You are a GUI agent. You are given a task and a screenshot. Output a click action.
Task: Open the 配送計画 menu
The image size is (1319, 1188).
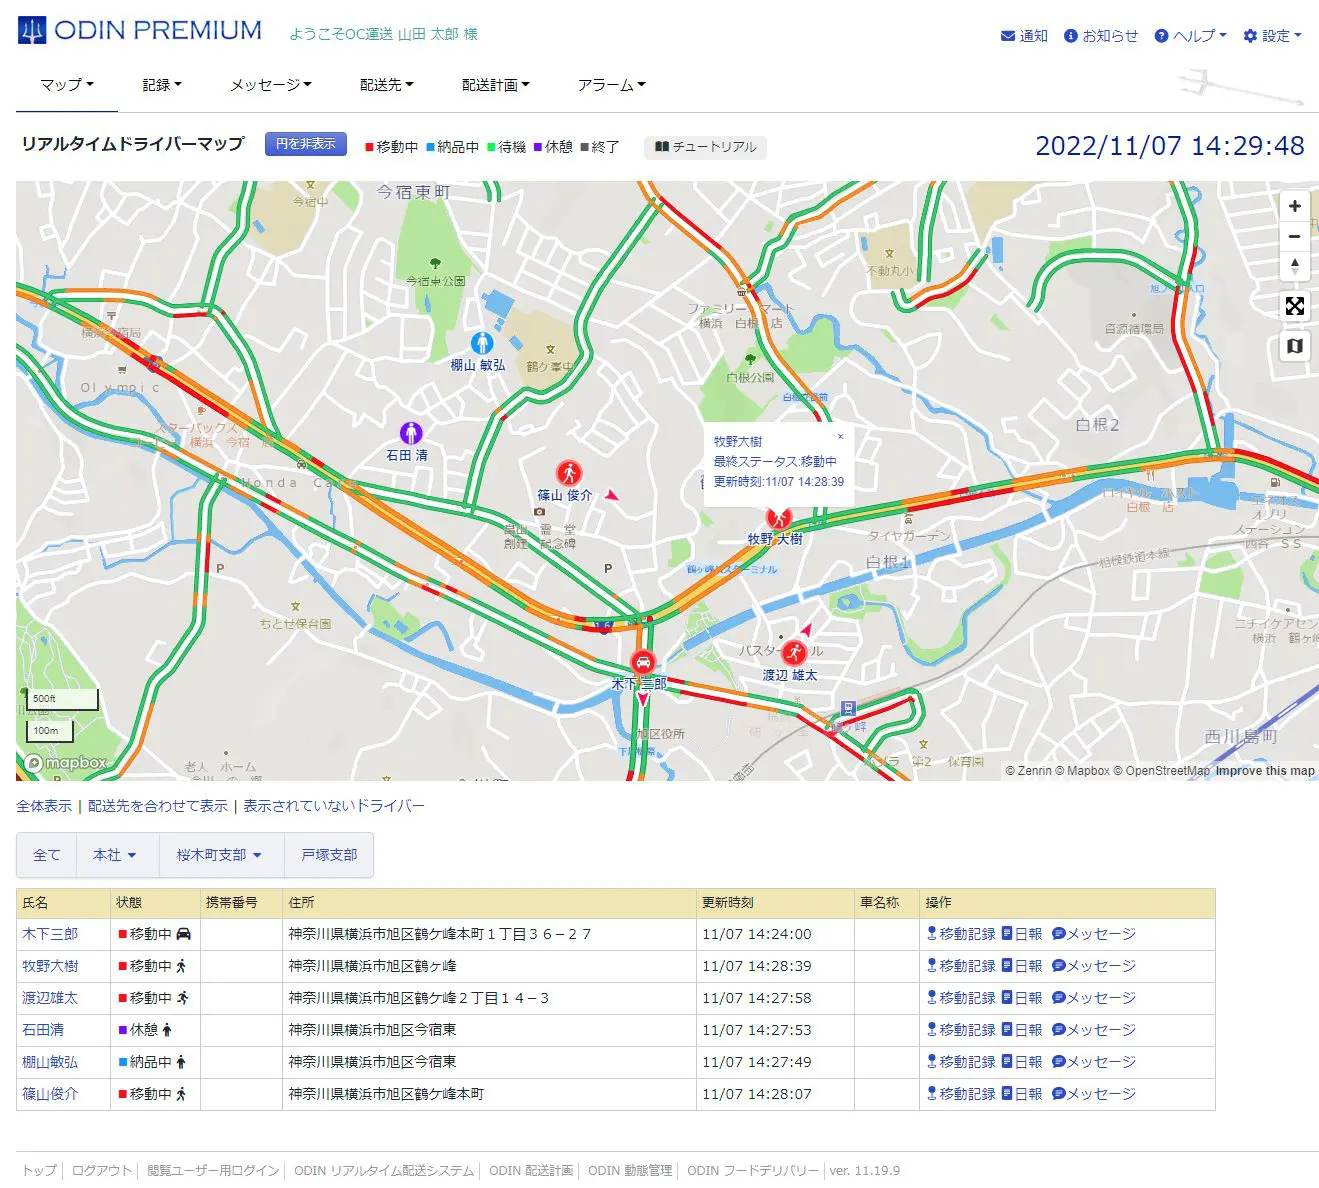click(495, 85)
